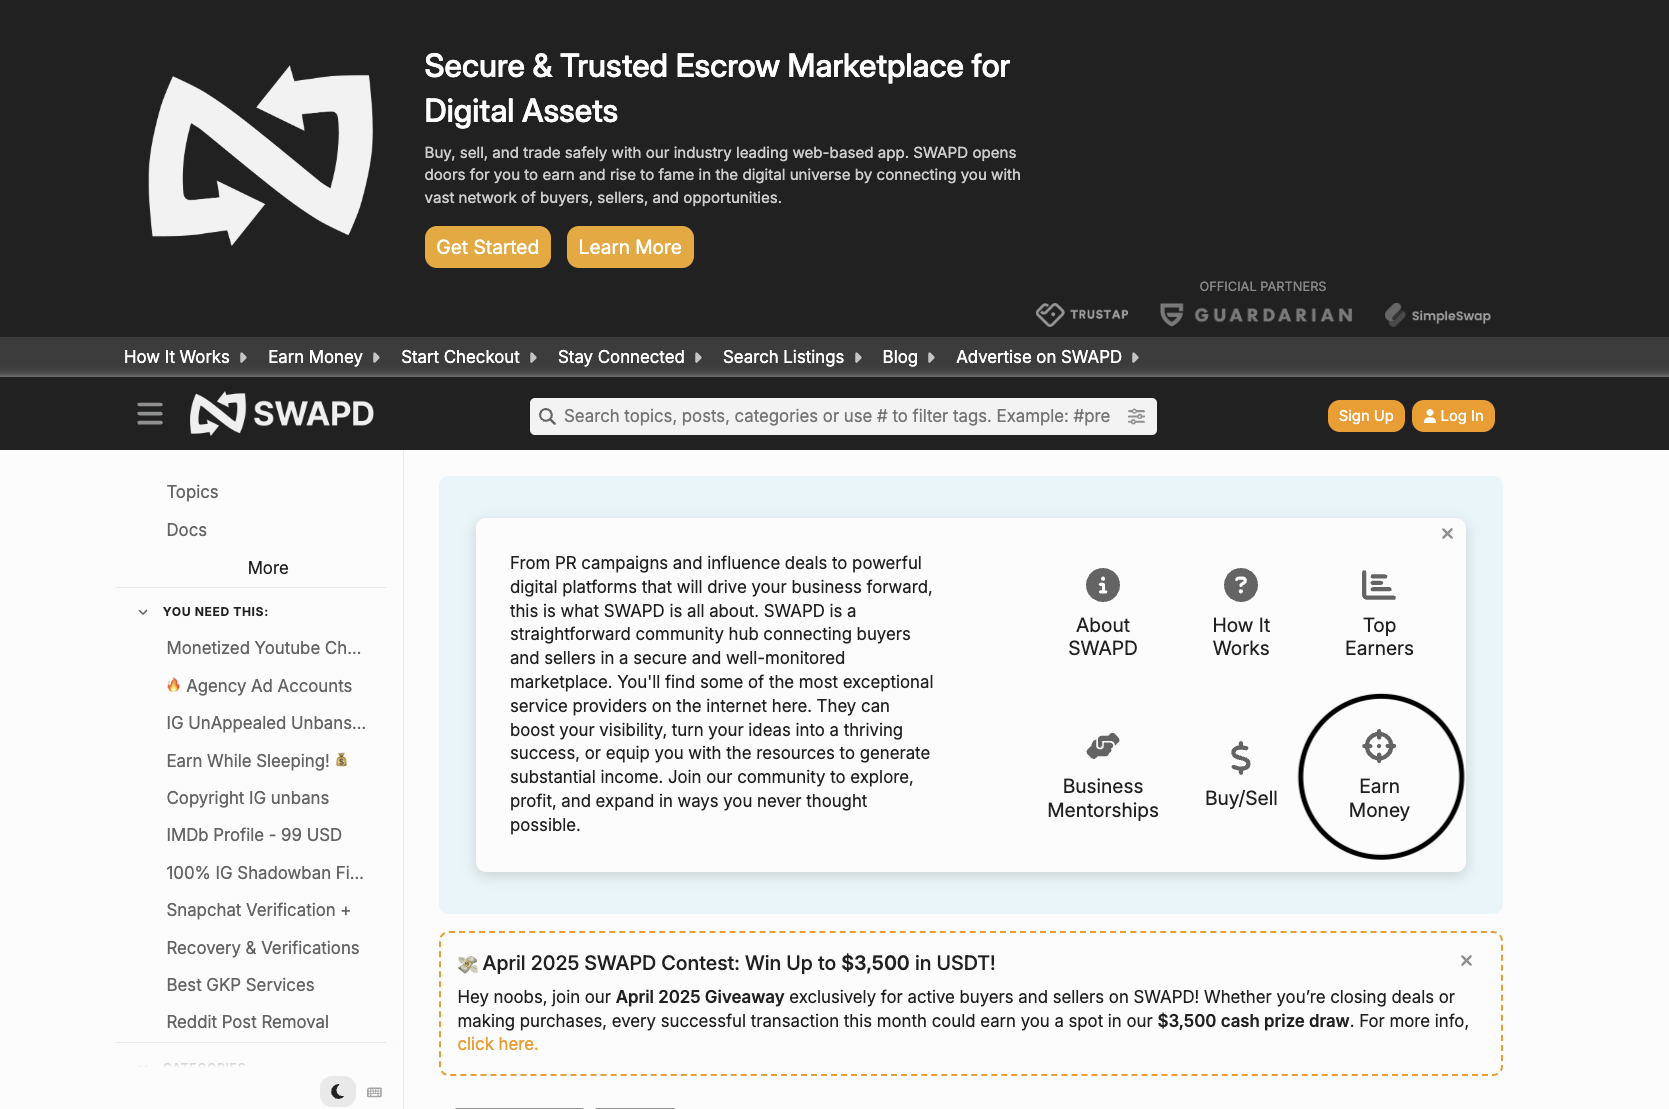Open Snapchat Verification + link
1669x1109 pixels.
258,910
